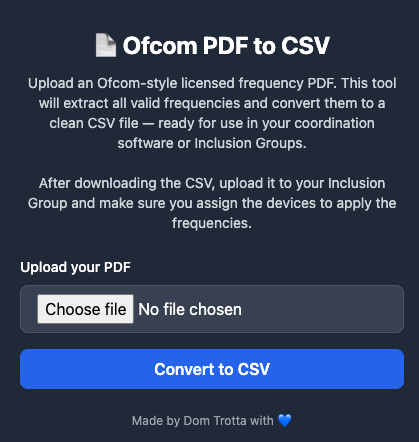Screen dimensions: 419x442
Task: Click the document page icon beside the title
Action: (x=106, y=45)
